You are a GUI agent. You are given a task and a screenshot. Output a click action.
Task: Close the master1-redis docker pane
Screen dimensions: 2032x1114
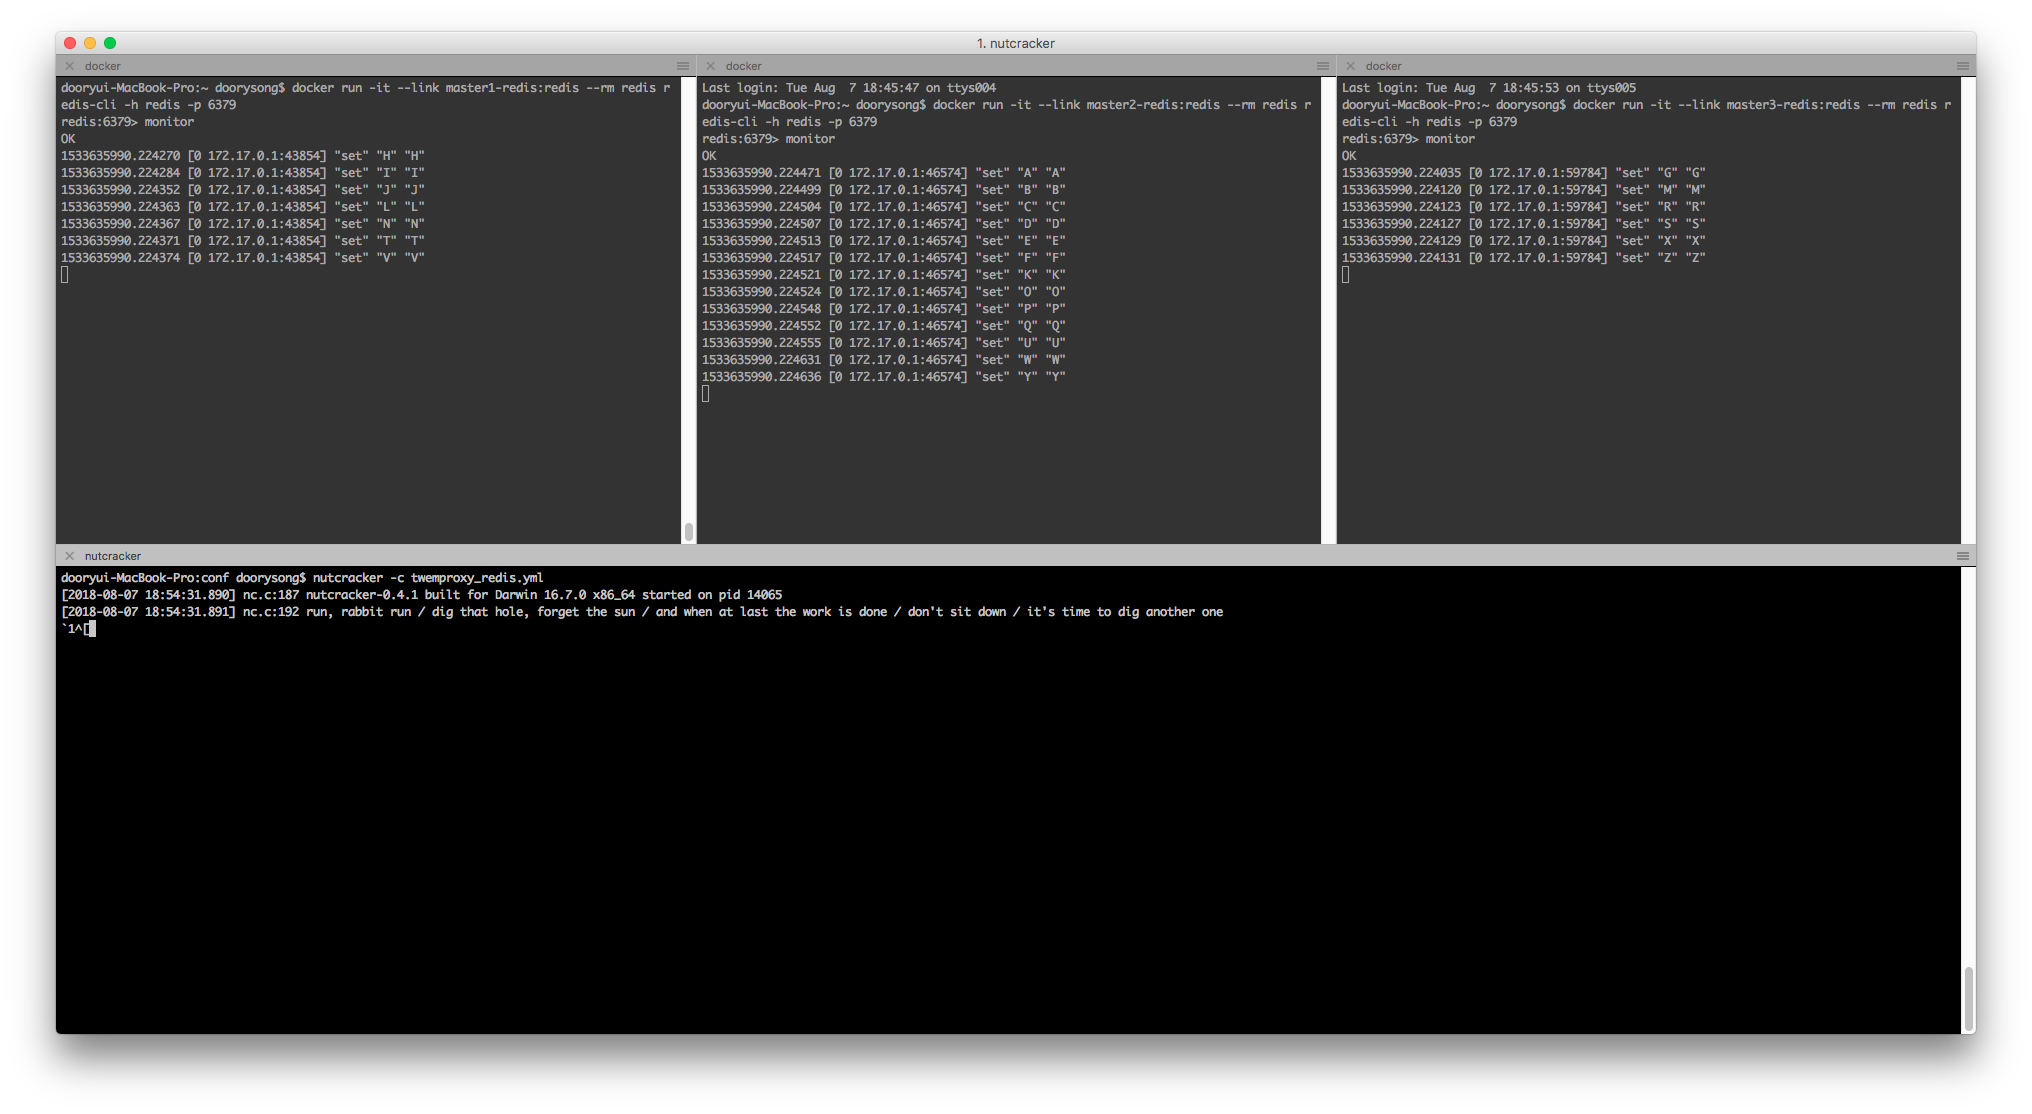point(70,66)
